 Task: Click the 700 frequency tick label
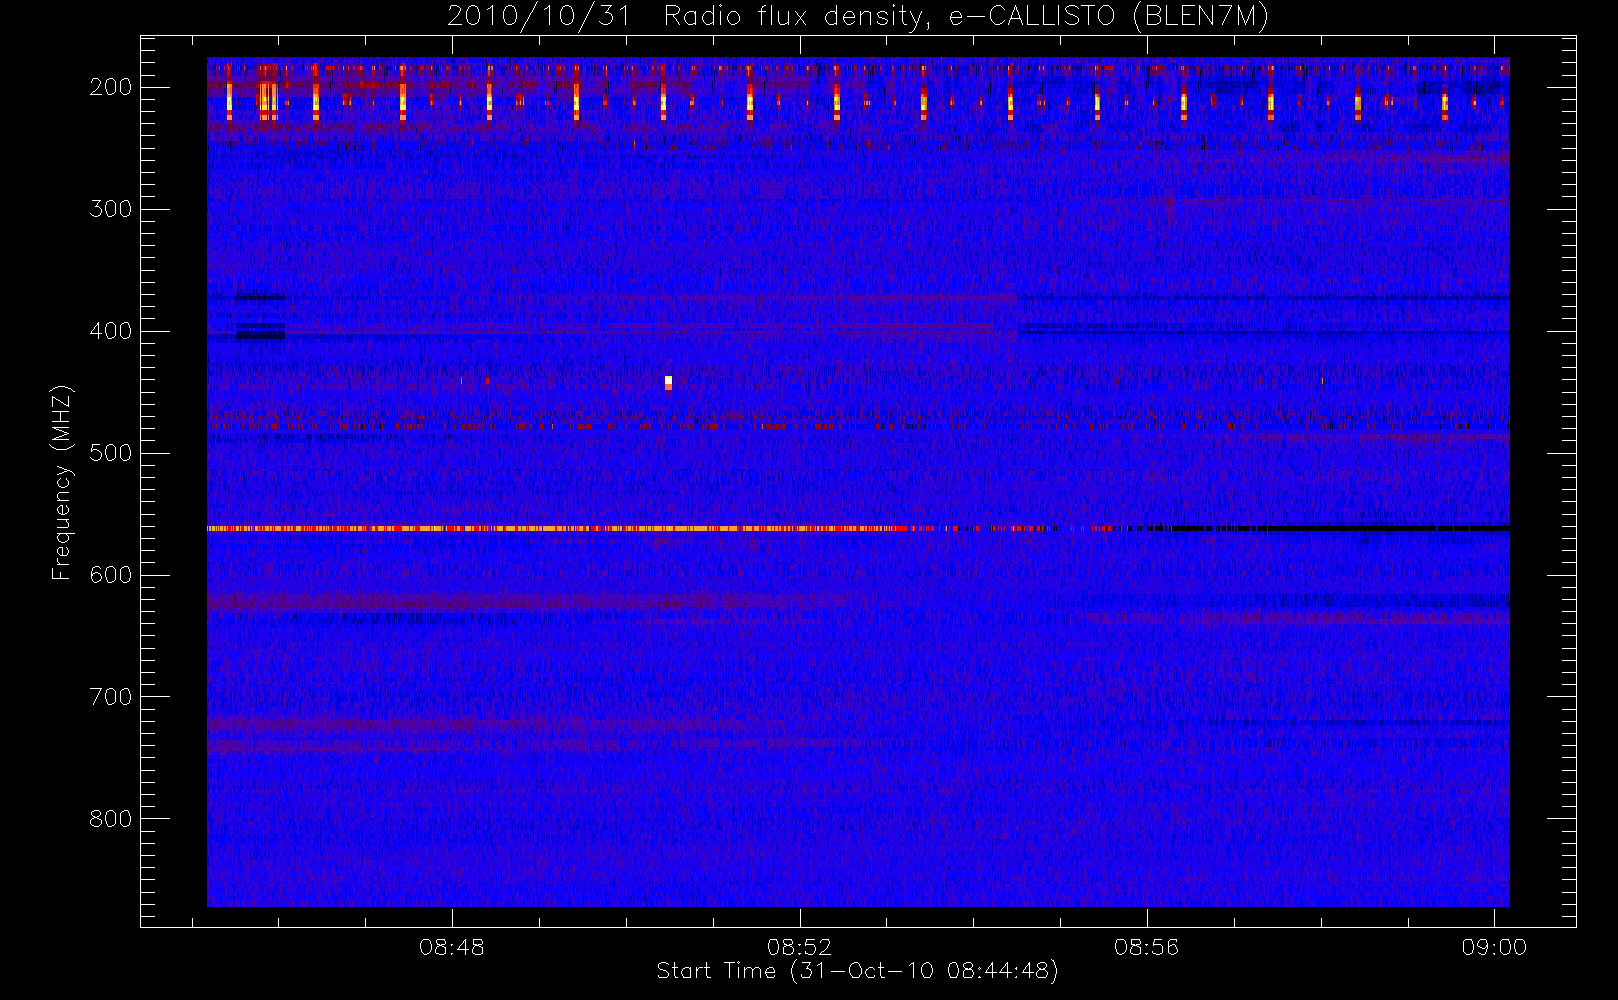(110, 697)
